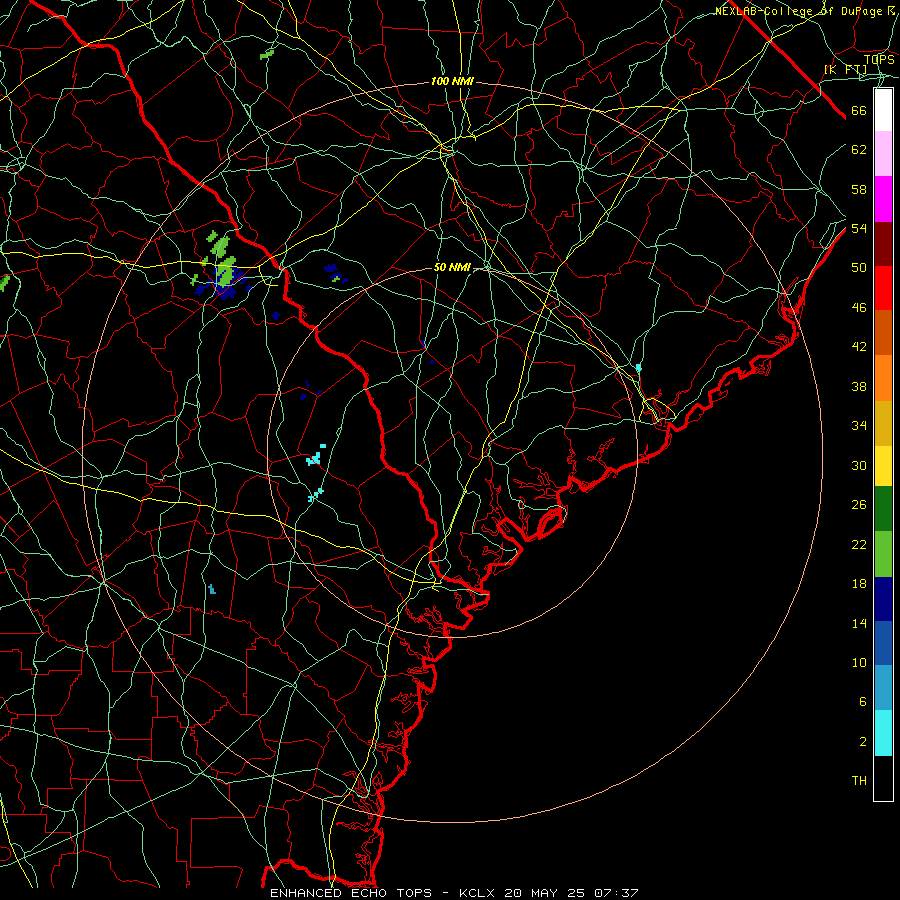Image resolution: width=900 pixels, height=900 pixels.
Task: Click the magenta 58 kft legend swatch
Action: tap(883, 199)
